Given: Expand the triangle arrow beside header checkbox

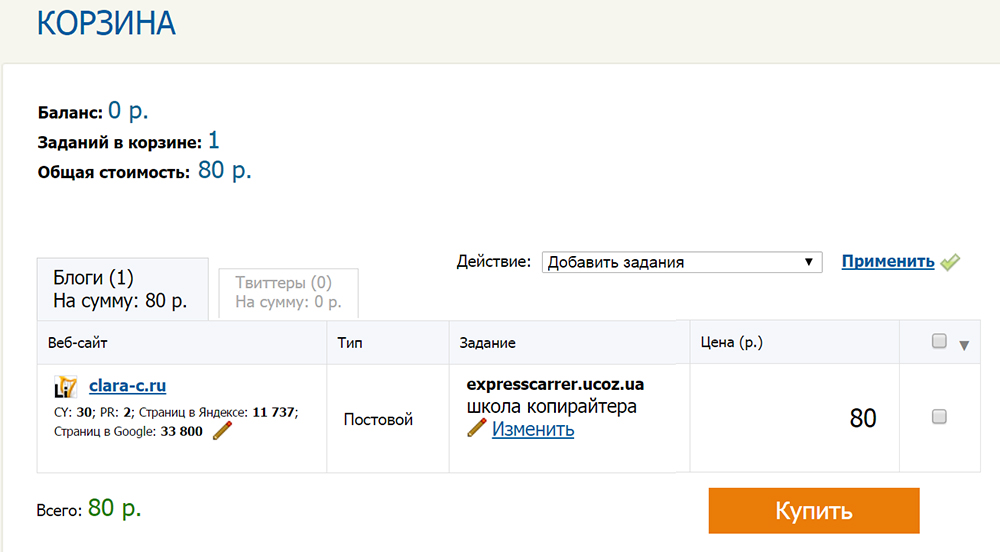Looking at the screenshot, I should pos(964,345).
